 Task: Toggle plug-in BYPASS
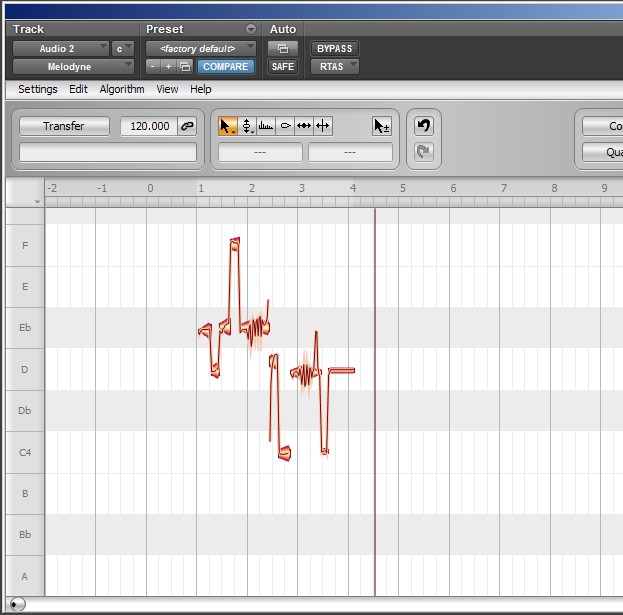334,48
